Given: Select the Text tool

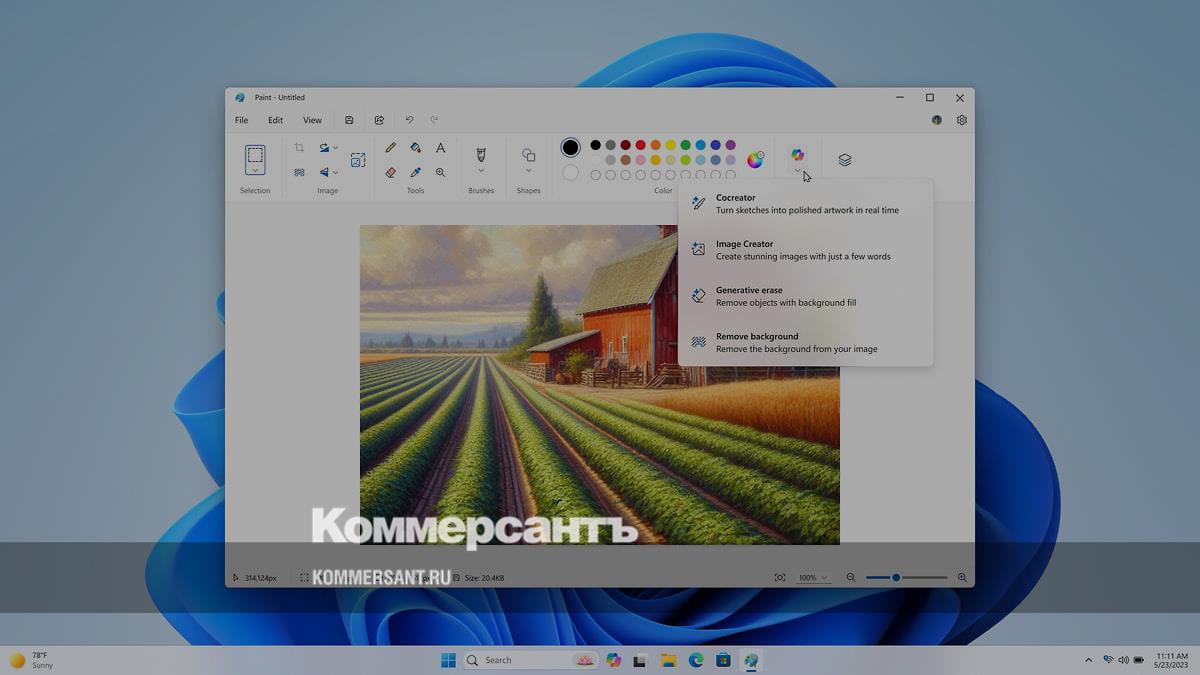Looking at the screenshot, I should pos(440,148).
